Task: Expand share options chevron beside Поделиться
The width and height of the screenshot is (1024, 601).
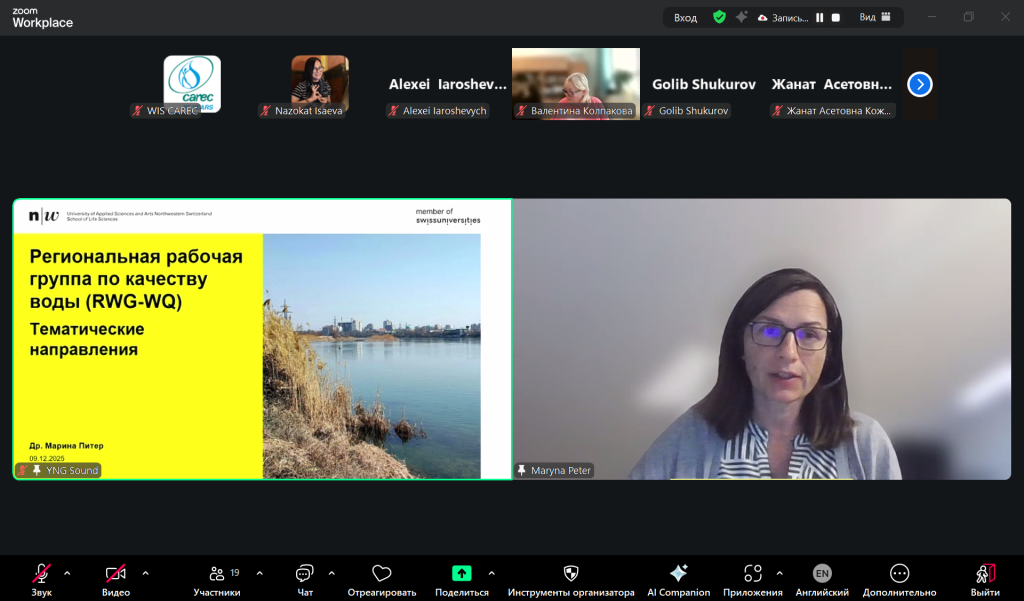Action: click(491, 573)
